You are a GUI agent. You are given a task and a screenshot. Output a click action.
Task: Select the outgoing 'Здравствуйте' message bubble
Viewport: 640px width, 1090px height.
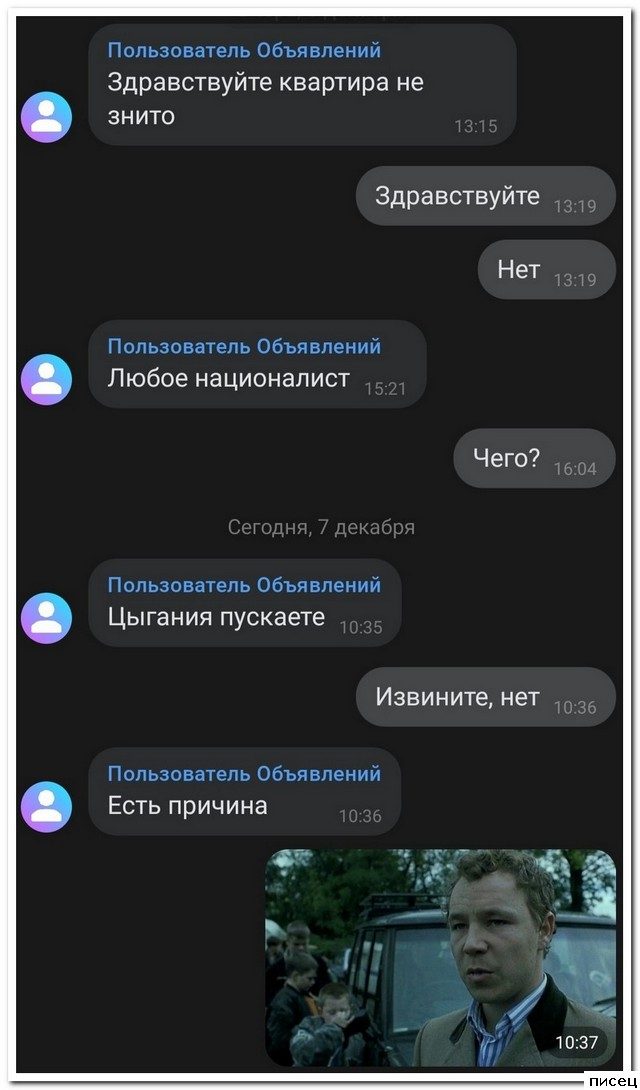tap(486, 195)
